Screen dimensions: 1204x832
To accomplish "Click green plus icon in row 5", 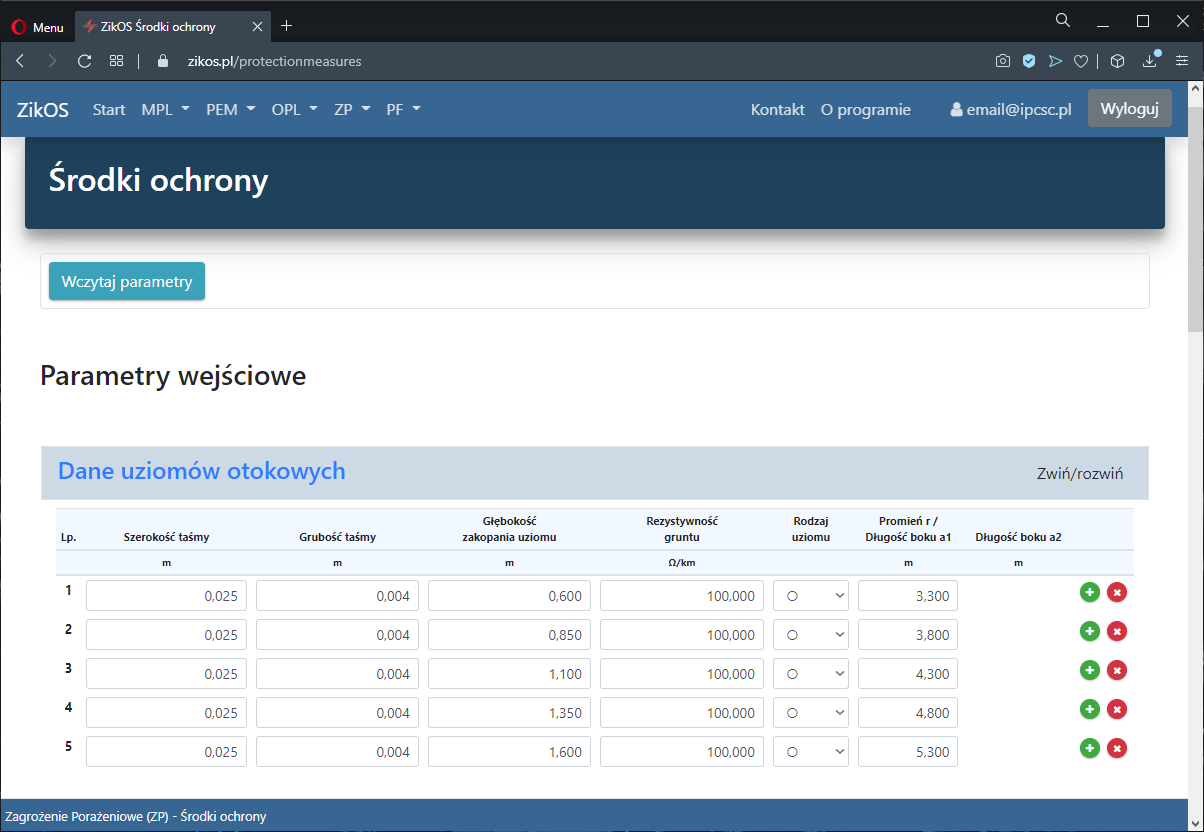I will [x=1090, y=748].
